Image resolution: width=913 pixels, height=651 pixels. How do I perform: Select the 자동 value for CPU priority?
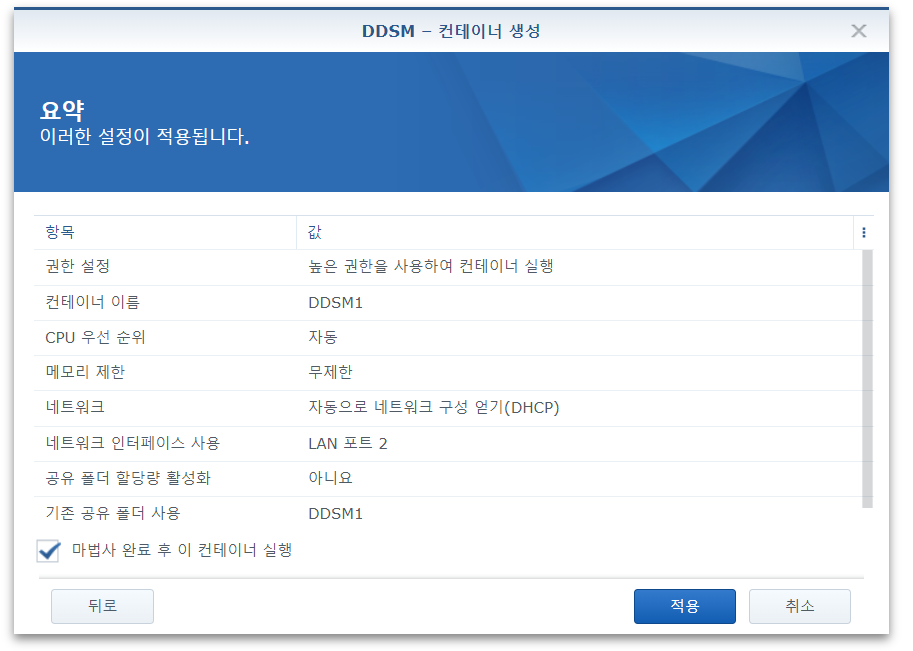pos(323,337)
